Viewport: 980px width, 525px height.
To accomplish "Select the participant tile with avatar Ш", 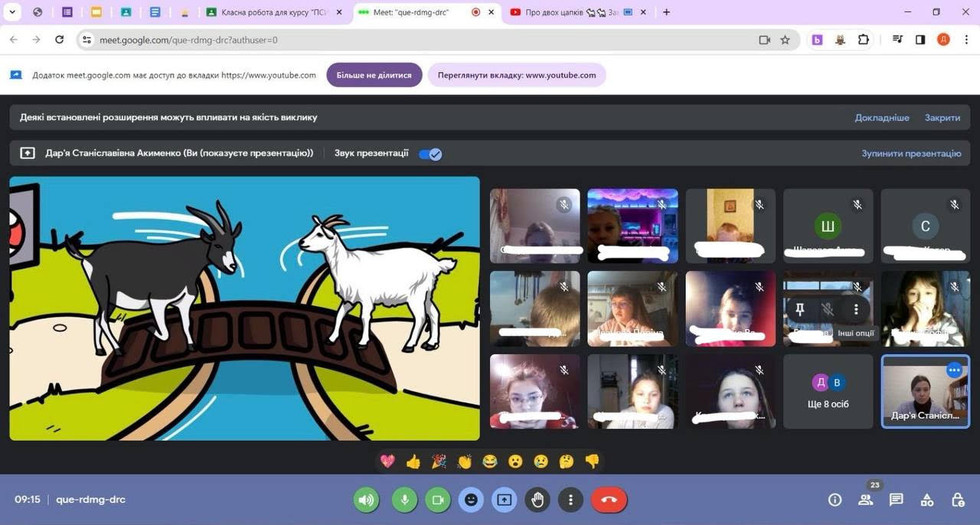I will (828, 226).
